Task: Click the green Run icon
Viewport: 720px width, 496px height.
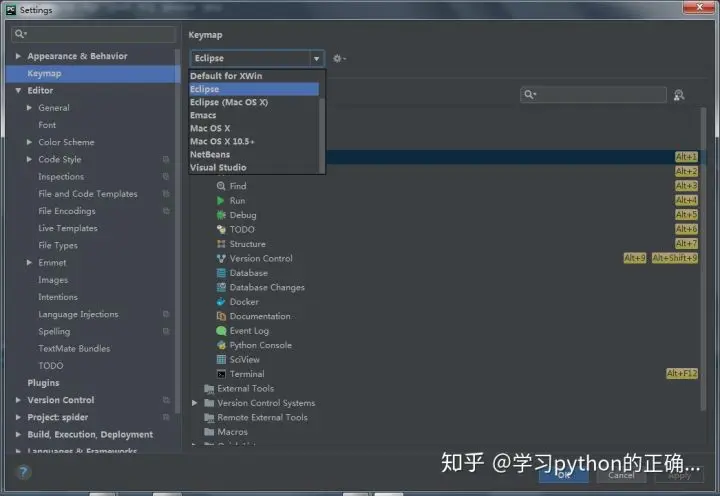Action: (221, 201)
